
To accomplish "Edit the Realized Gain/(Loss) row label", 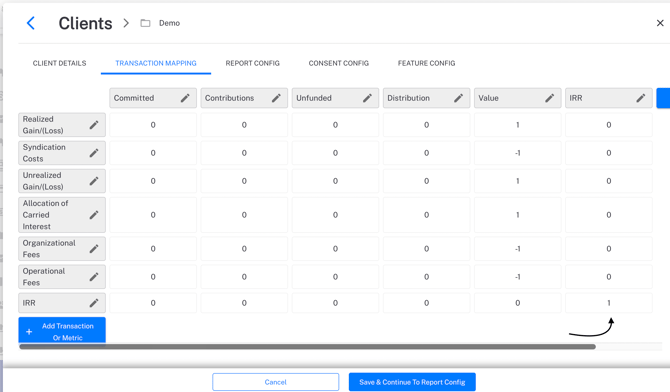I will click(x=94, y=125).
